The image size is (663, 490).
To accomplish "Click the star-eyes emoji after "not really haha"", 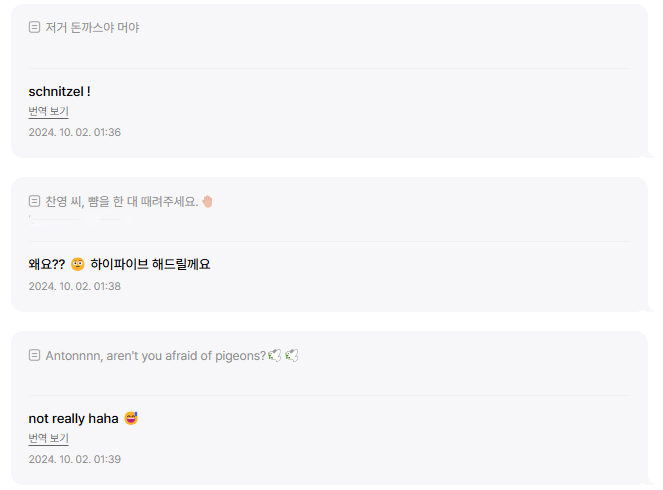I will click(131, 418).
